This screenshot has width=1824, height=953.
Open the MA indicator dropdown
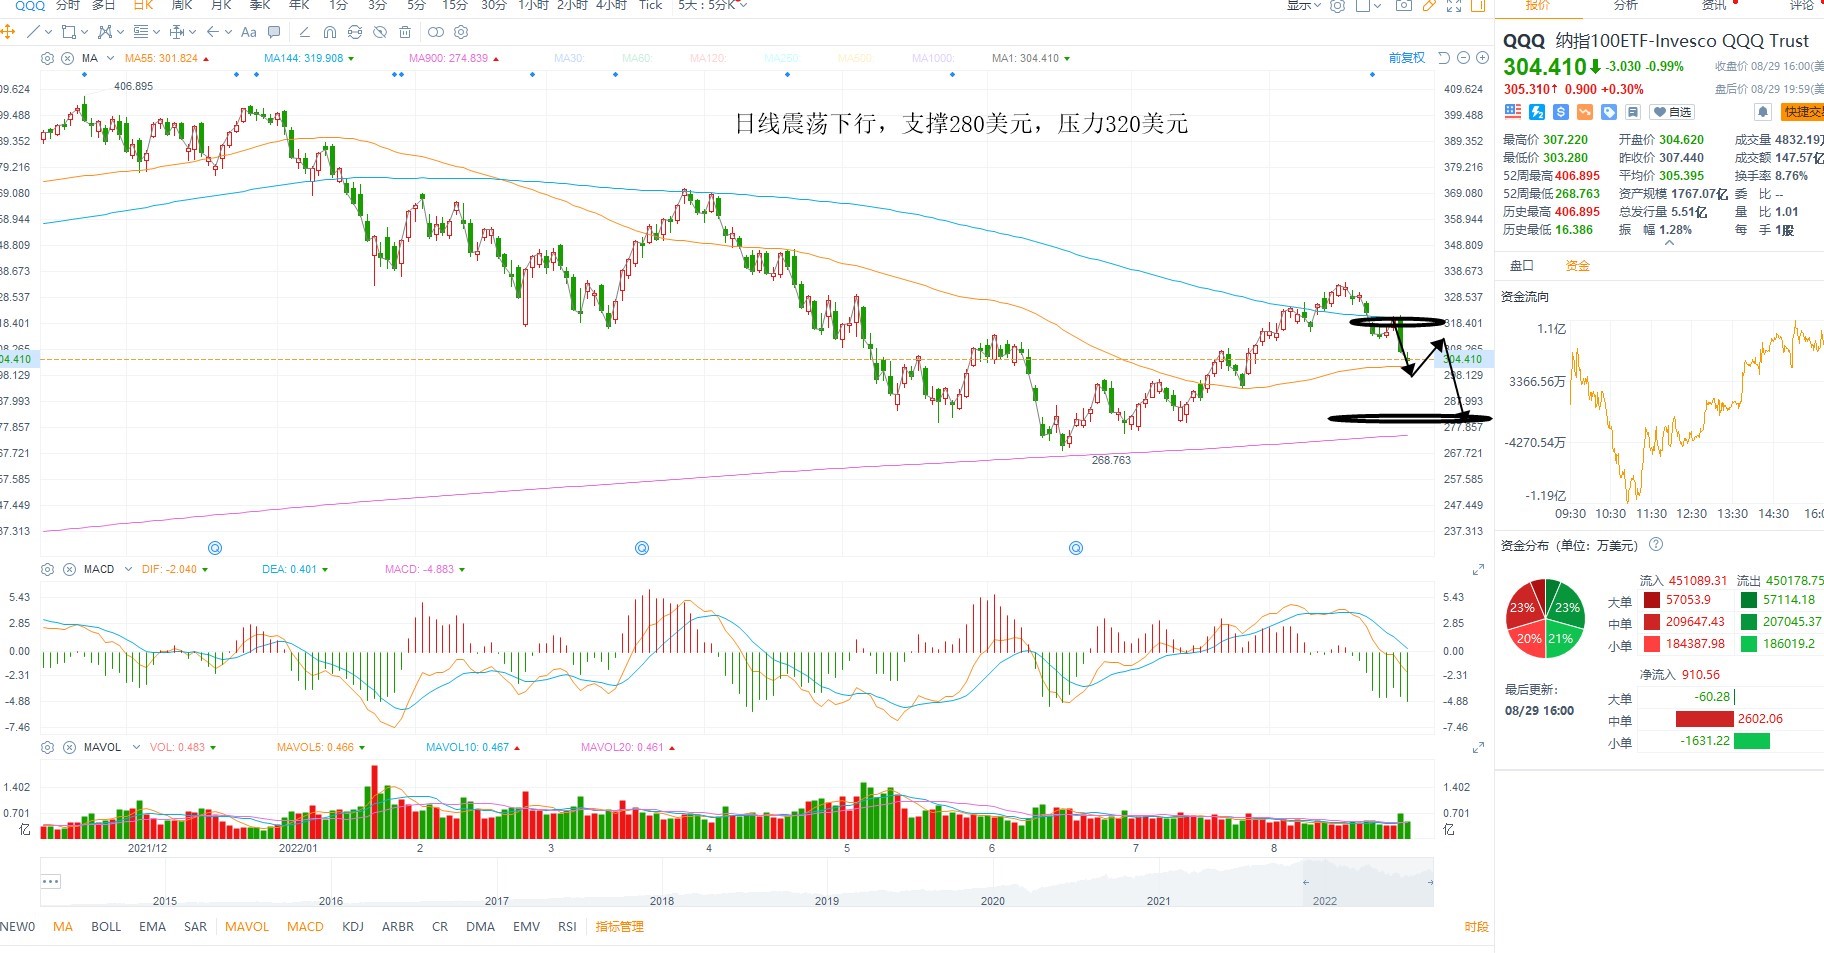[110, 58]
